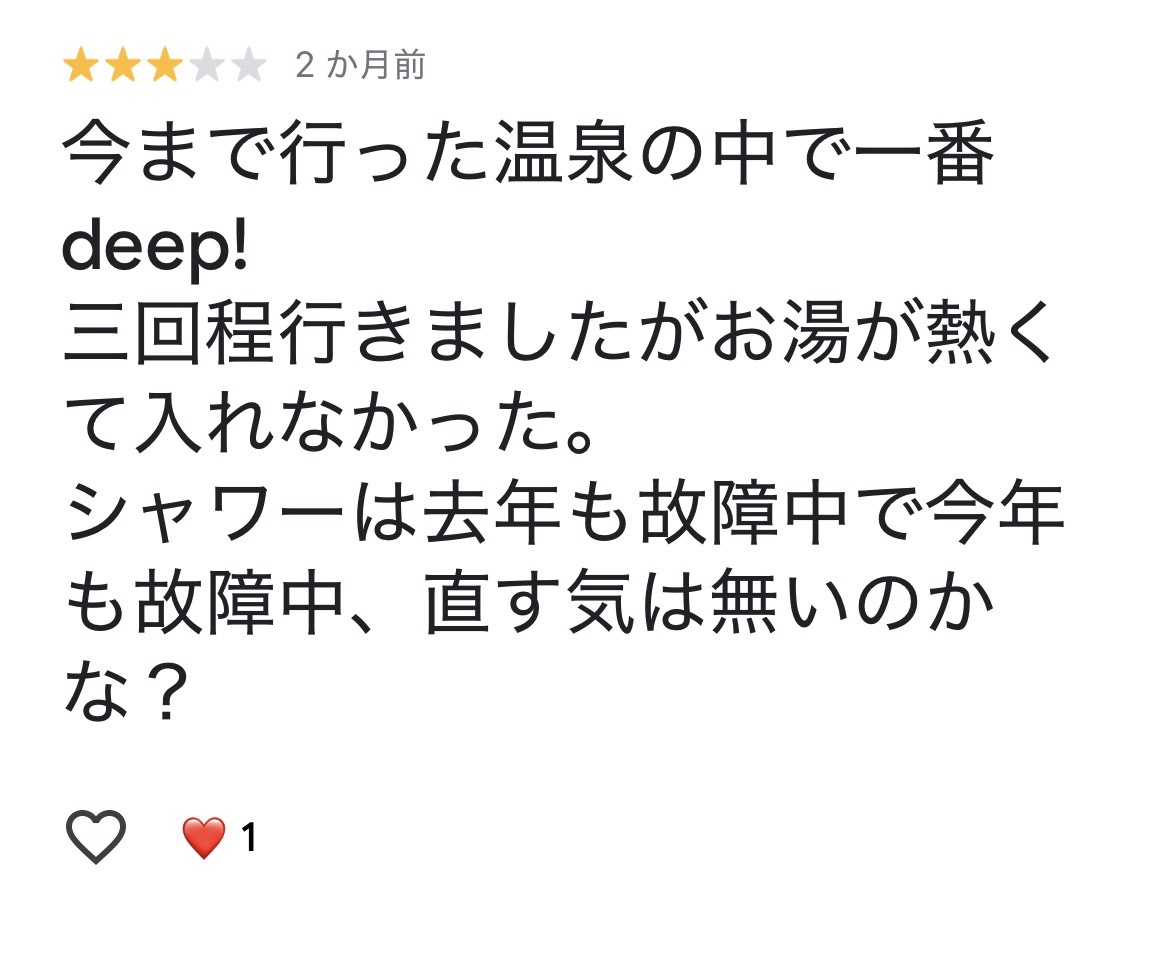Click the reaction count number 1

coord(249,838)
